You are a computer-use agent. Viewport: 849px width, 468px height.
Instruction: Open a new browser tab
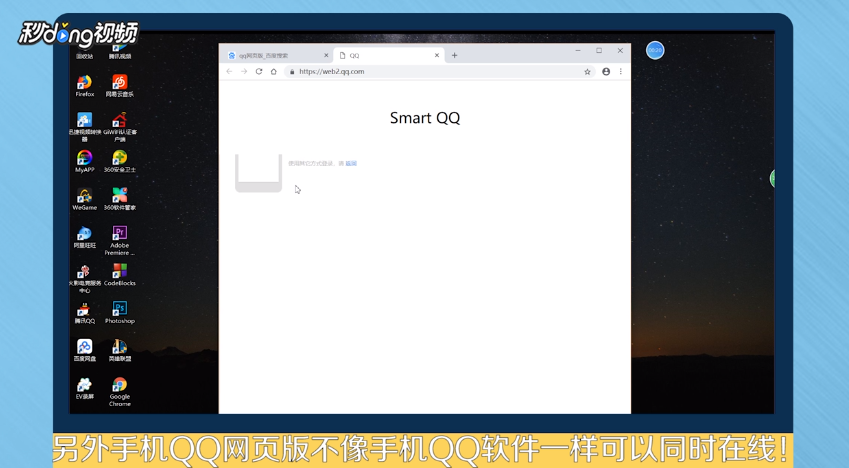pyautogui.click(x=454, y=55)
